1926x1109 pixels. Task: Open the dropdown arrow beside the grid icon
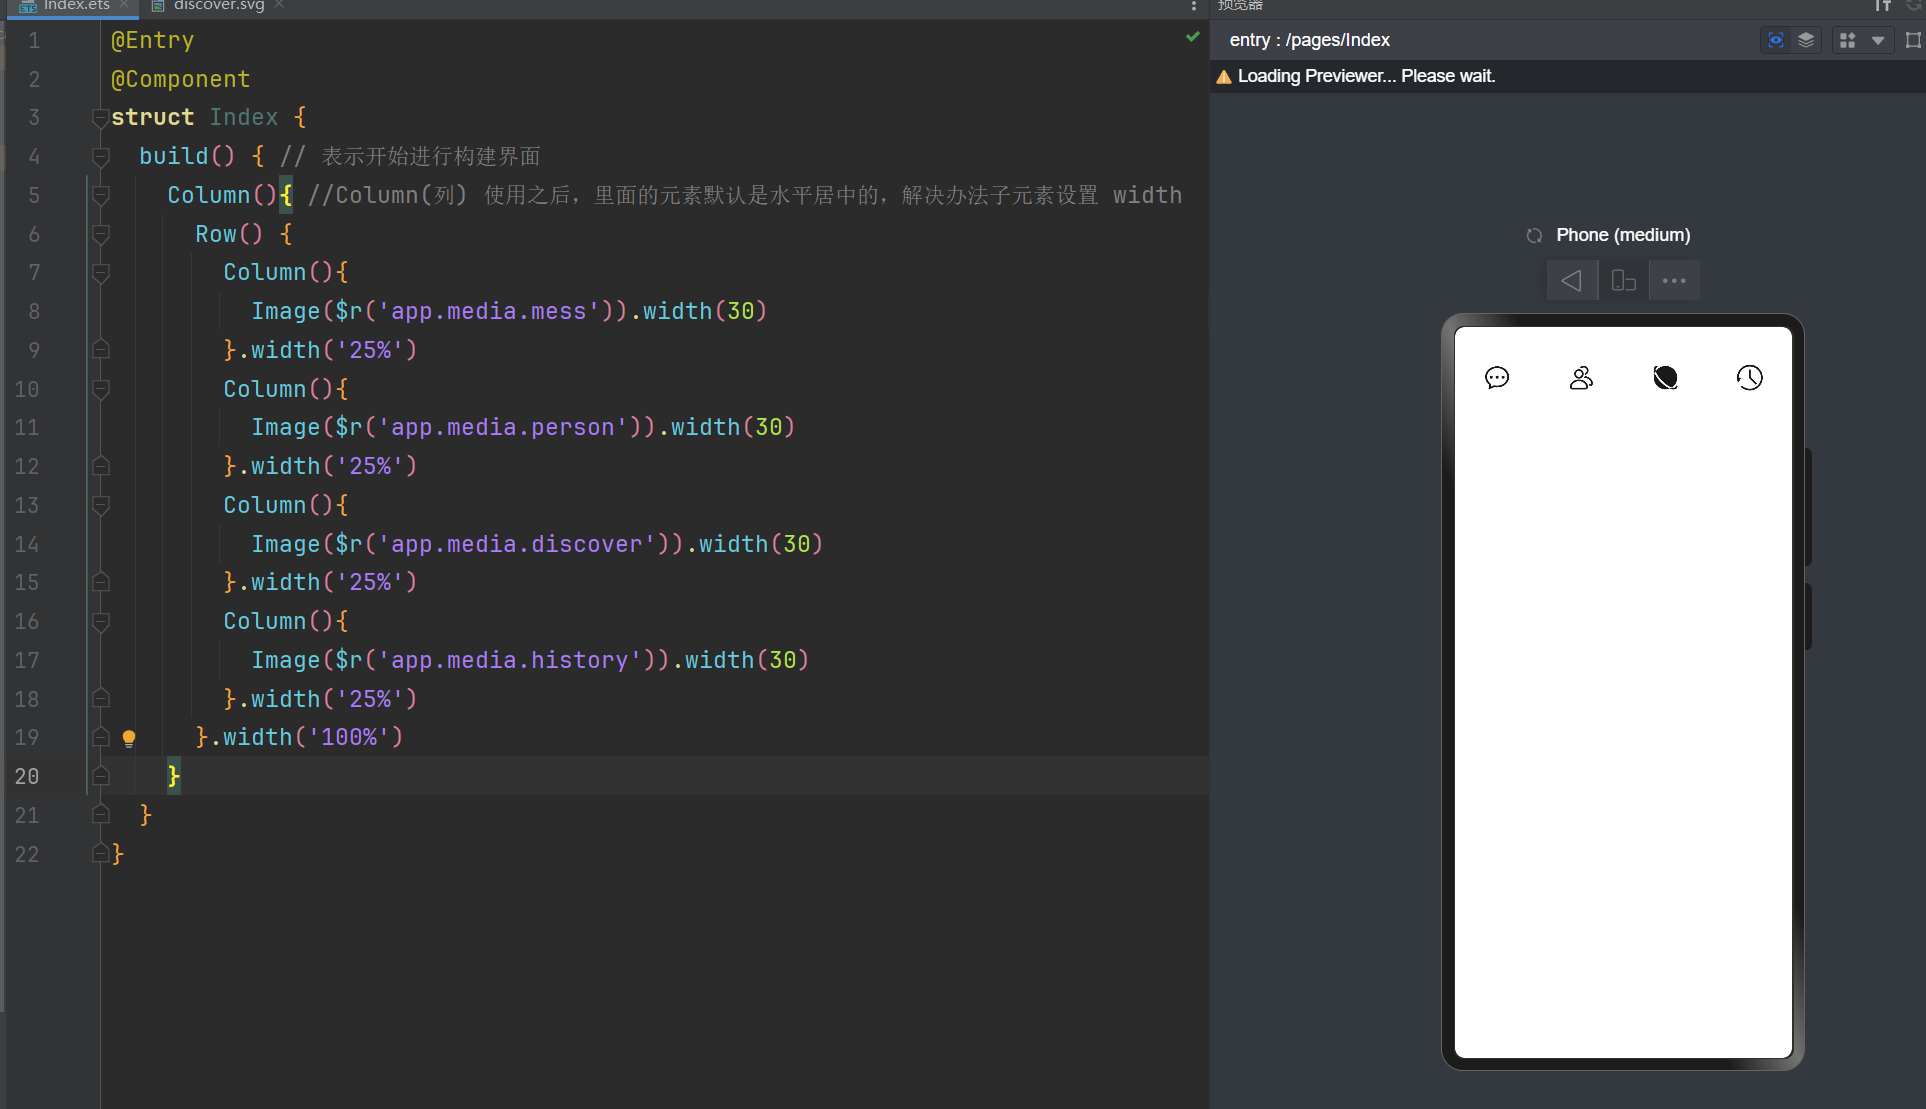coord(1878,40)
